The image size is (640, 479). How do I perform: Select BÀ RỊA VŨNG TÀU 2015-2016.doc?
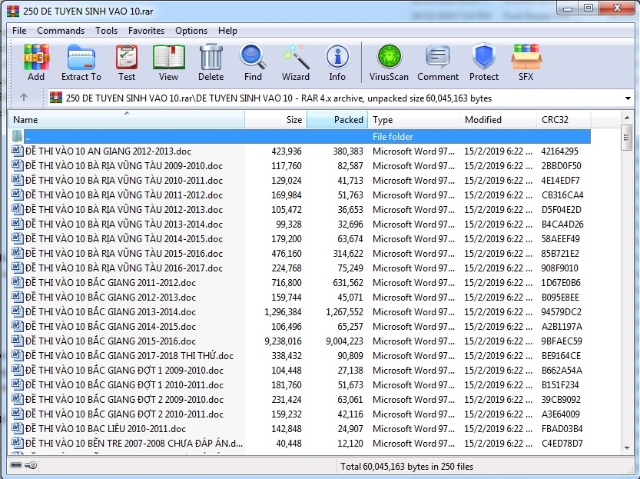(x=124, y=253)
